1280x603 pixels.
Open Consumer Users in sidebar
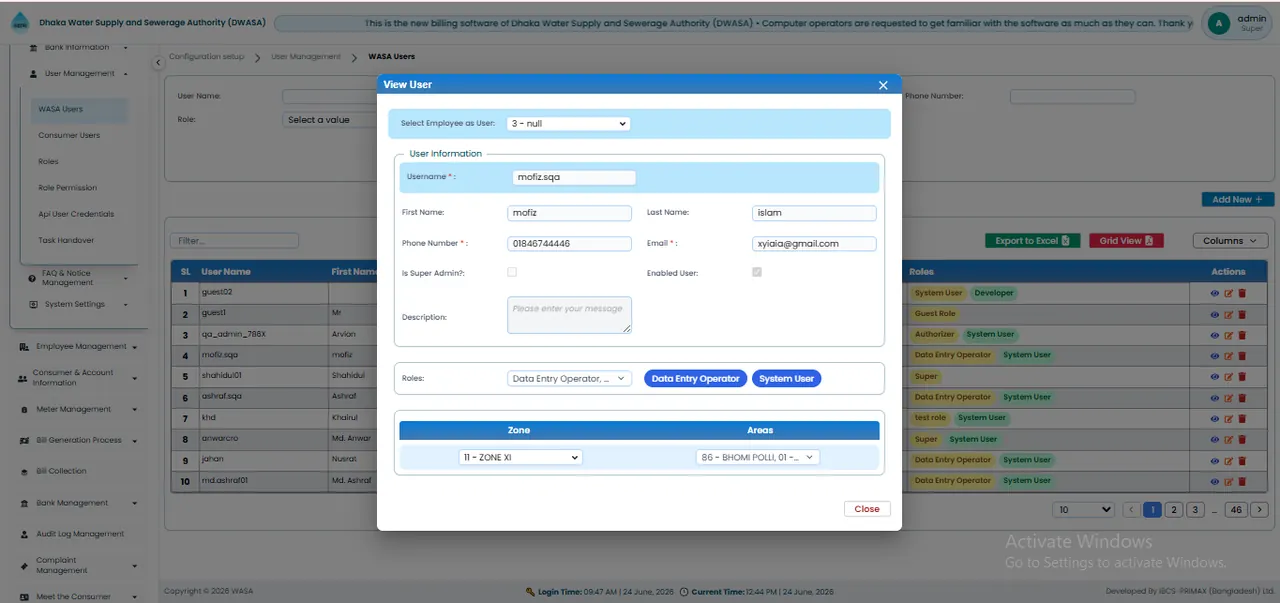(x=69, y=136)
